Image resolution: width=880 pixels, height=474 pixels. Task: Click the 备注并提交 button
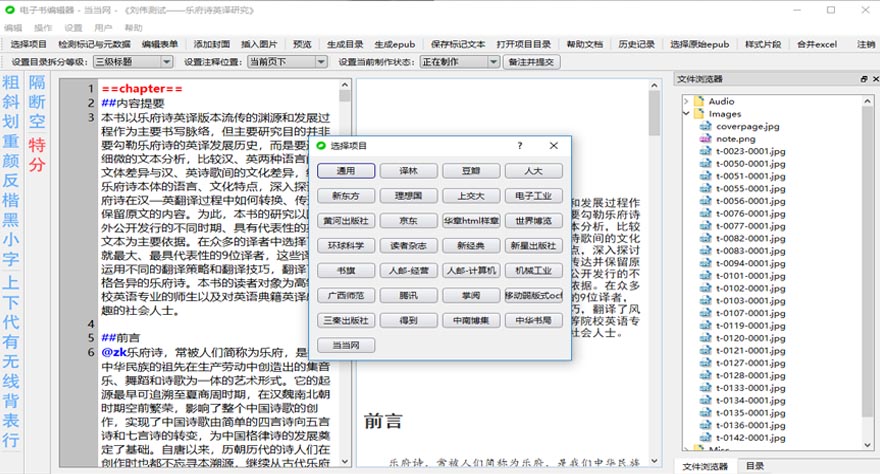point(531,62)
